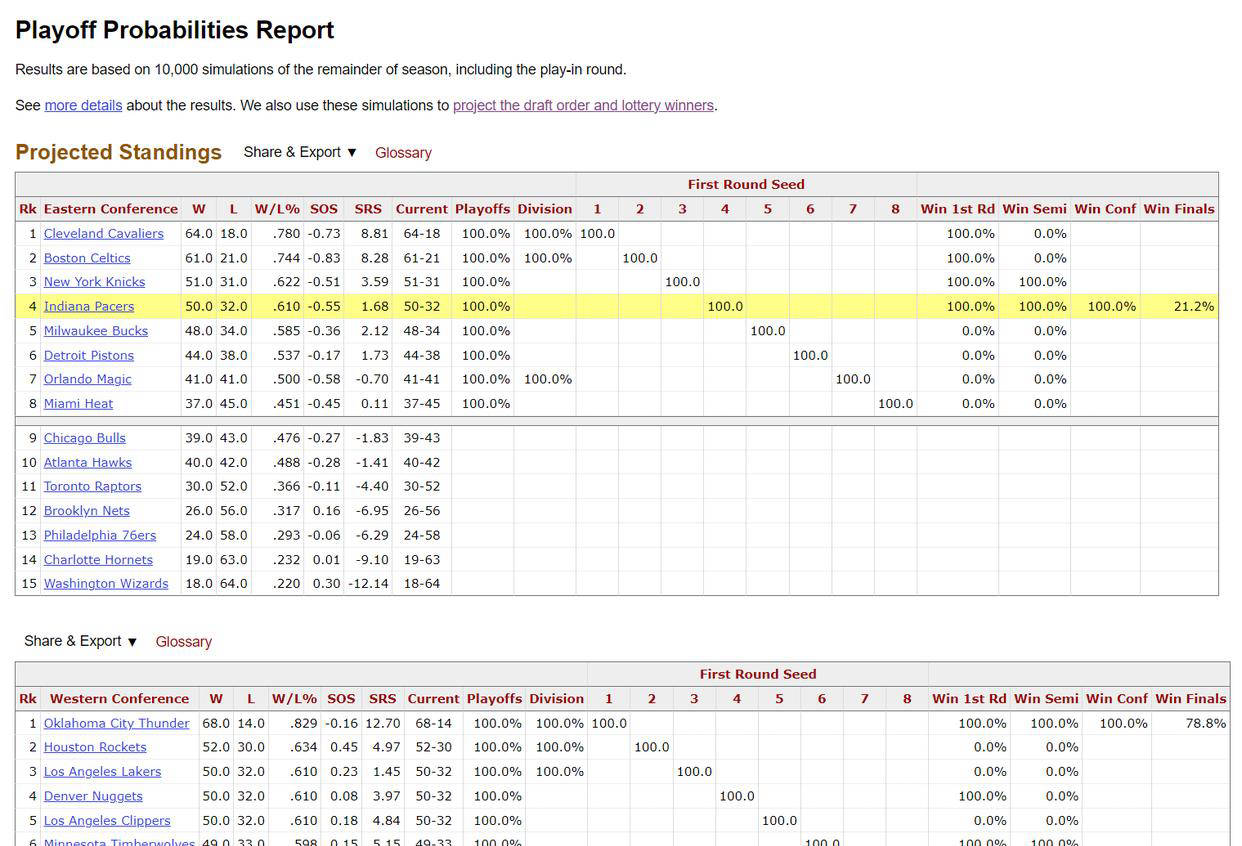Select Hornets current record 19-63
Viewport: 1242px width, 846px height.
tap(422, 560)
